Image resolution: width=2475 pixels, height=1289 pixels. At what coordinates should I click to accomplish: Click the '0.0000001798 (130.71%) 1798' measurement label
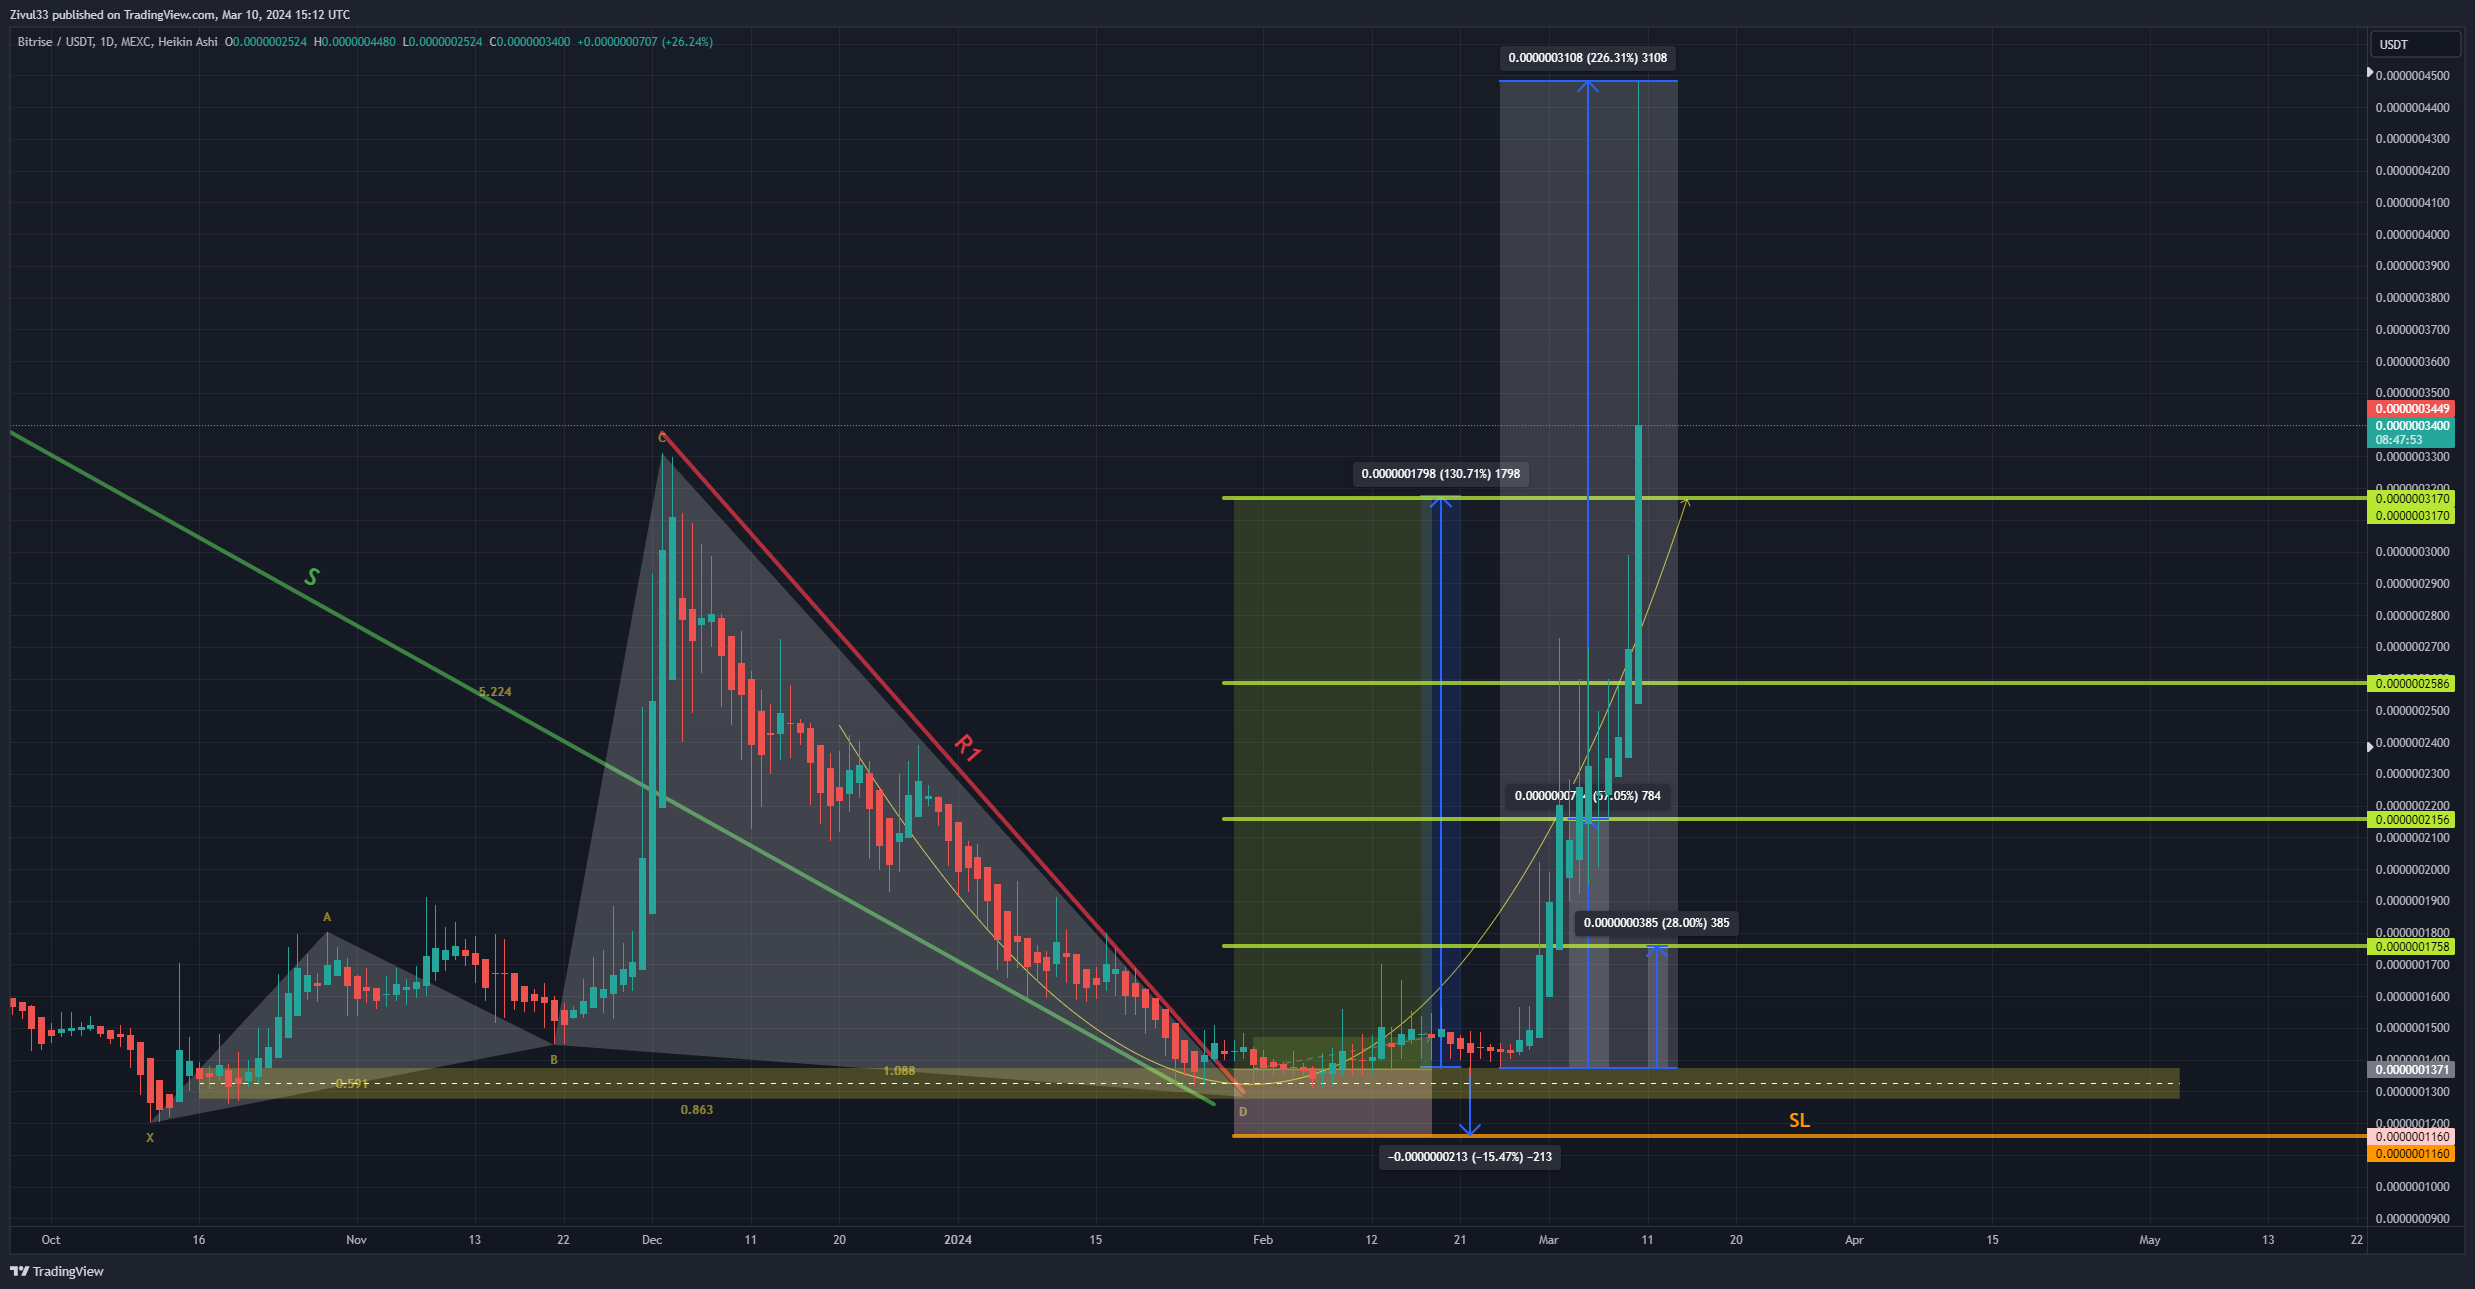tap(1441, 474)
